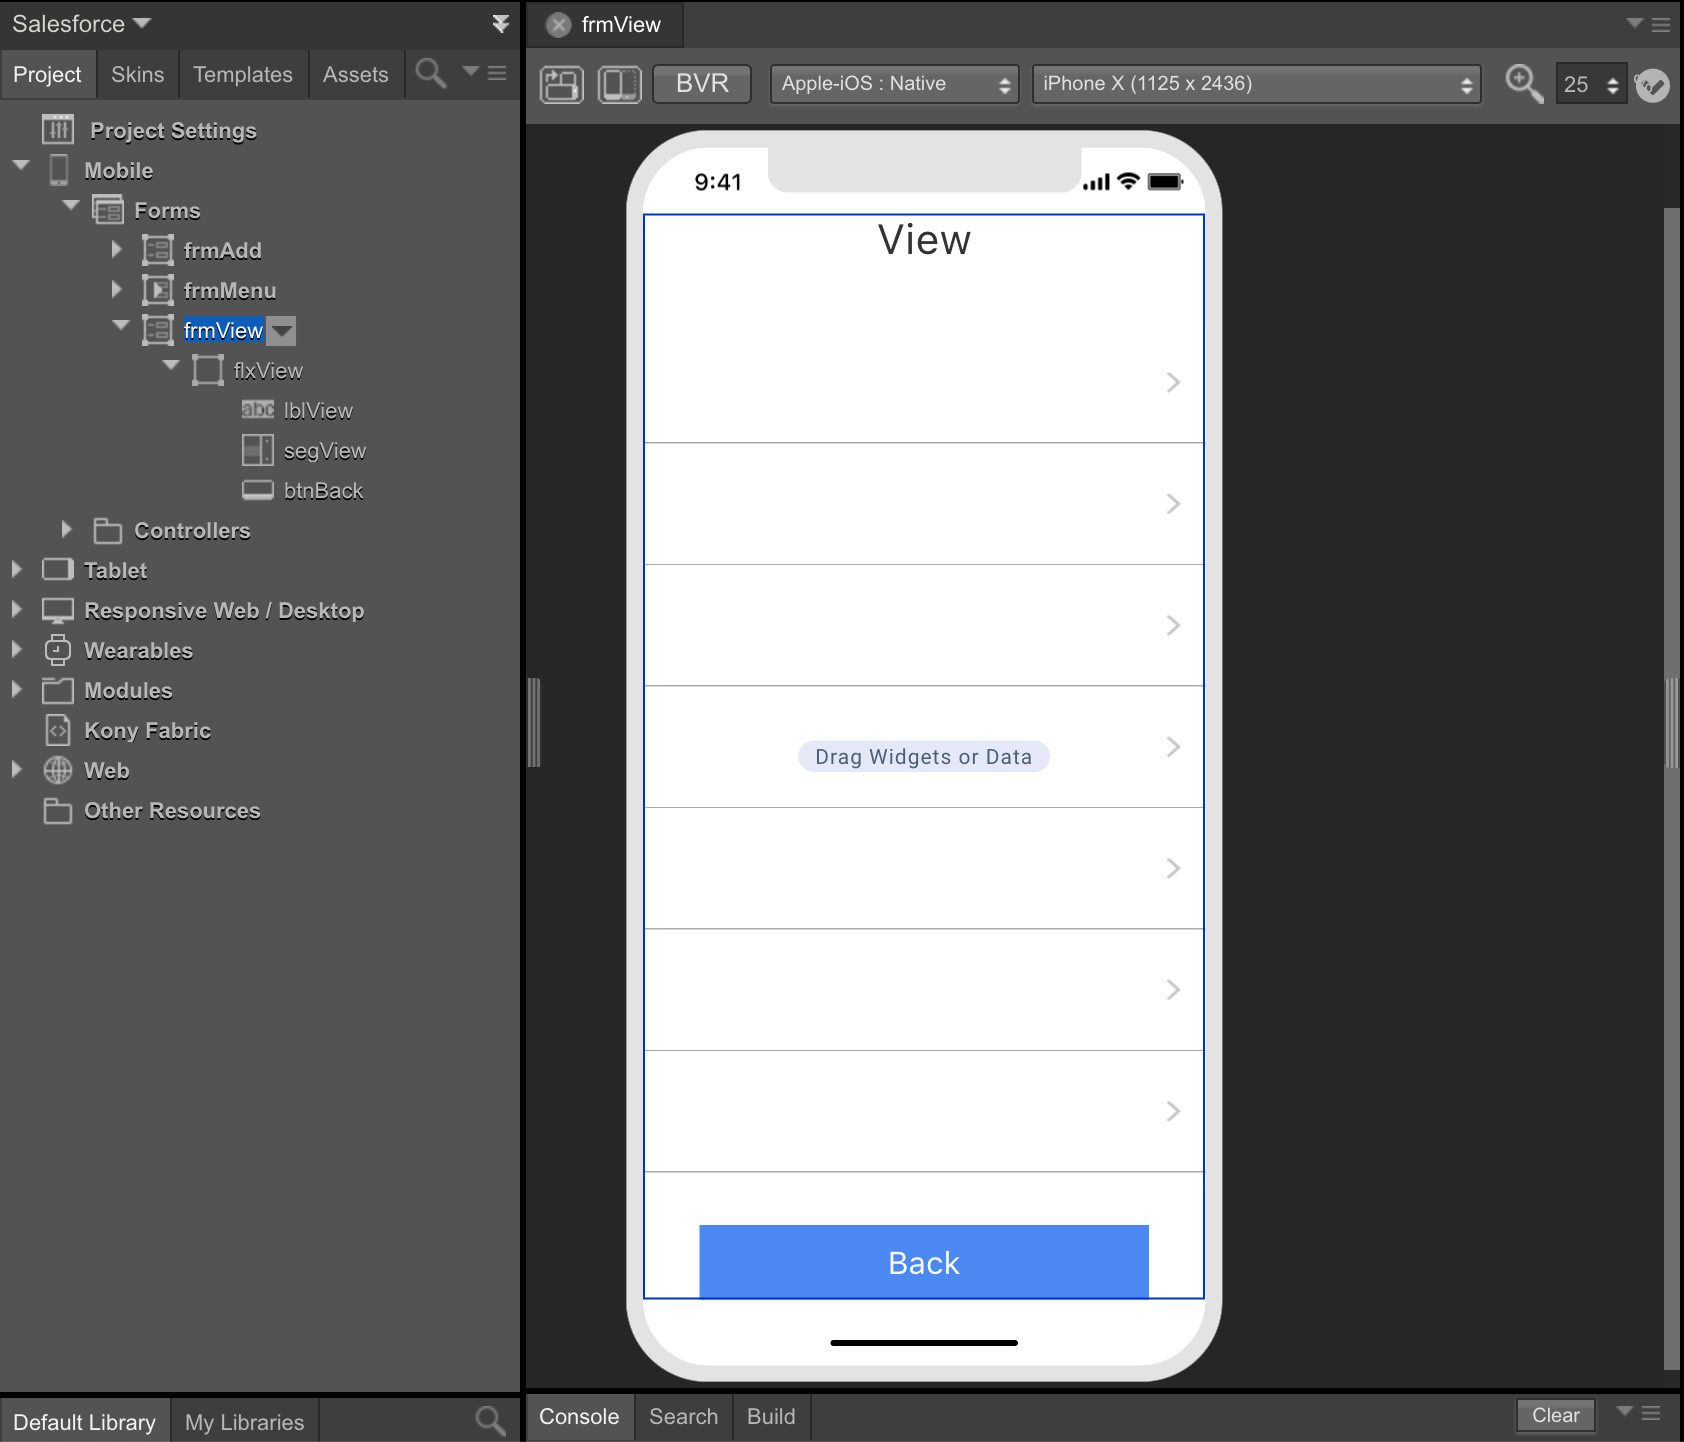This screenshot has height=1442, width=1684.
Task: Click the Back button on the form canvas
Action: 923,1262
